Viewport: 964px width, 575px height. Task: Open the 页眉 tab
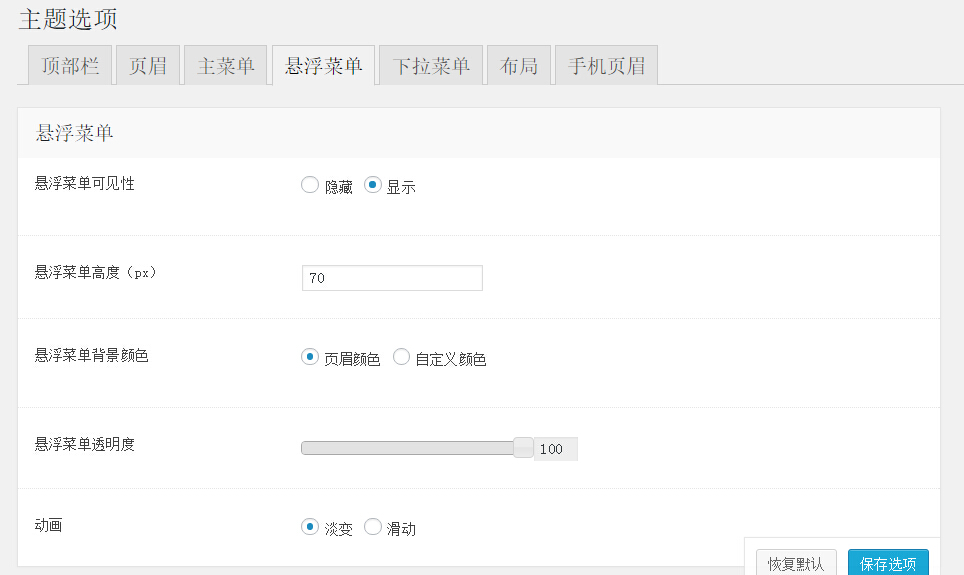point(148,66)
